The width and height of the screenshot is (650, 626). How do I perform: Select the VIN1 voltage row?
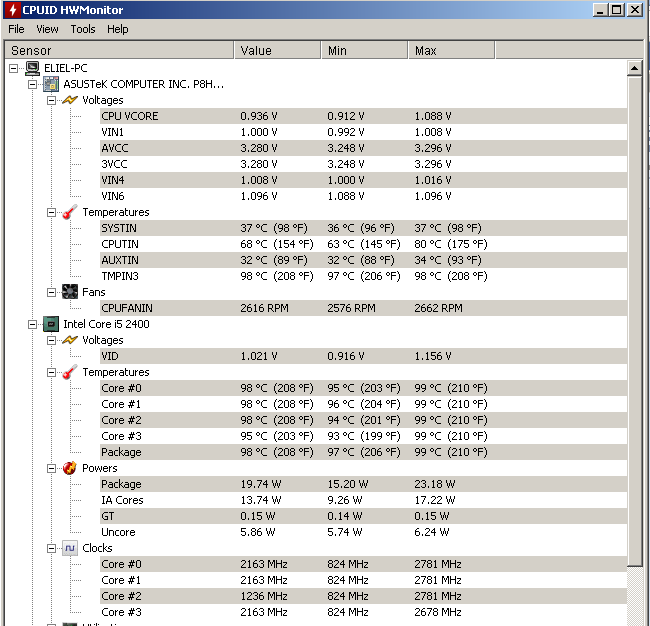(363, 132)
